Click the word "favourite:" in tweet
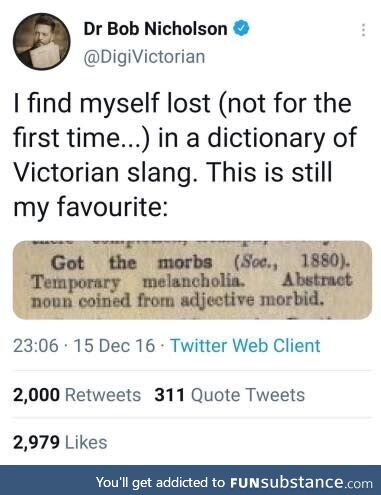Viewport: 381px width, 495px height. pyautogui.click(x=111, y=207)
